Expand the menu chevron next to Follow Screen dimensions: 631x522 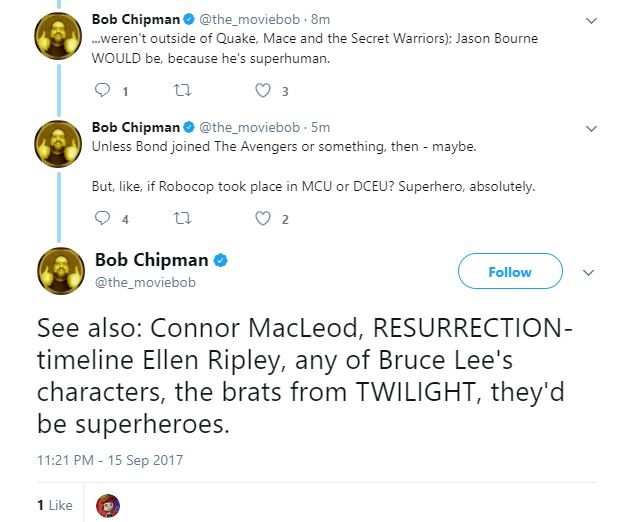[588, 273]
